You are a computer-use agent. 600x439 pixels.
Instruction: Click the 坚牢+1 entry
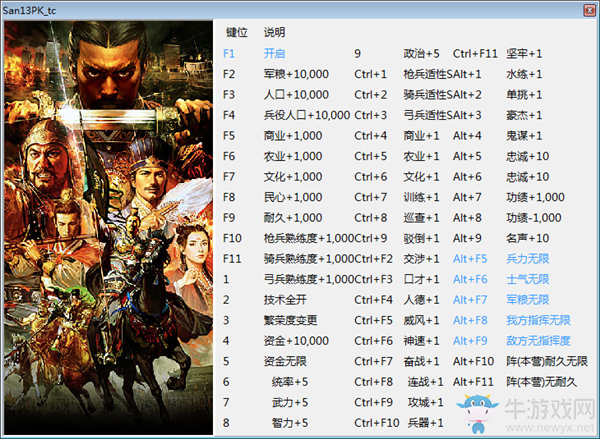click(x=524, y=53)
